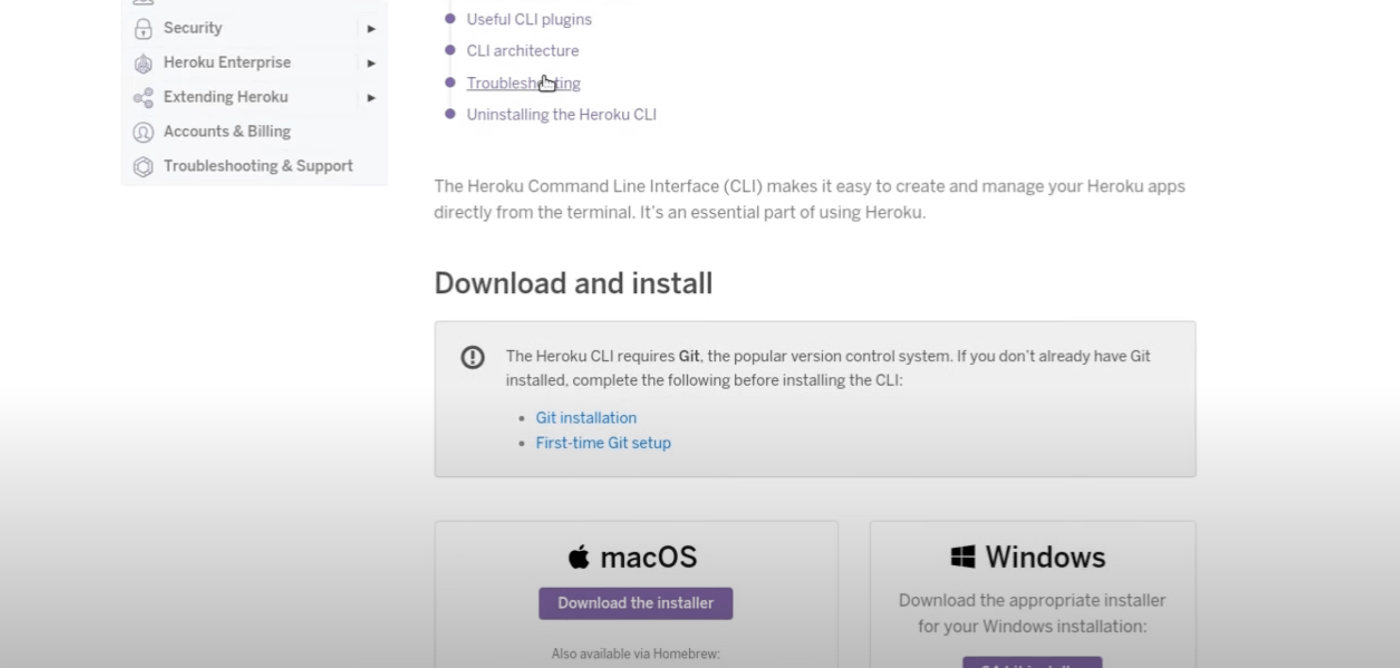Open Troubleshooting & Support in the sidebar
The width and height of the screenshot is (1400, 668).
click(258, 166)
